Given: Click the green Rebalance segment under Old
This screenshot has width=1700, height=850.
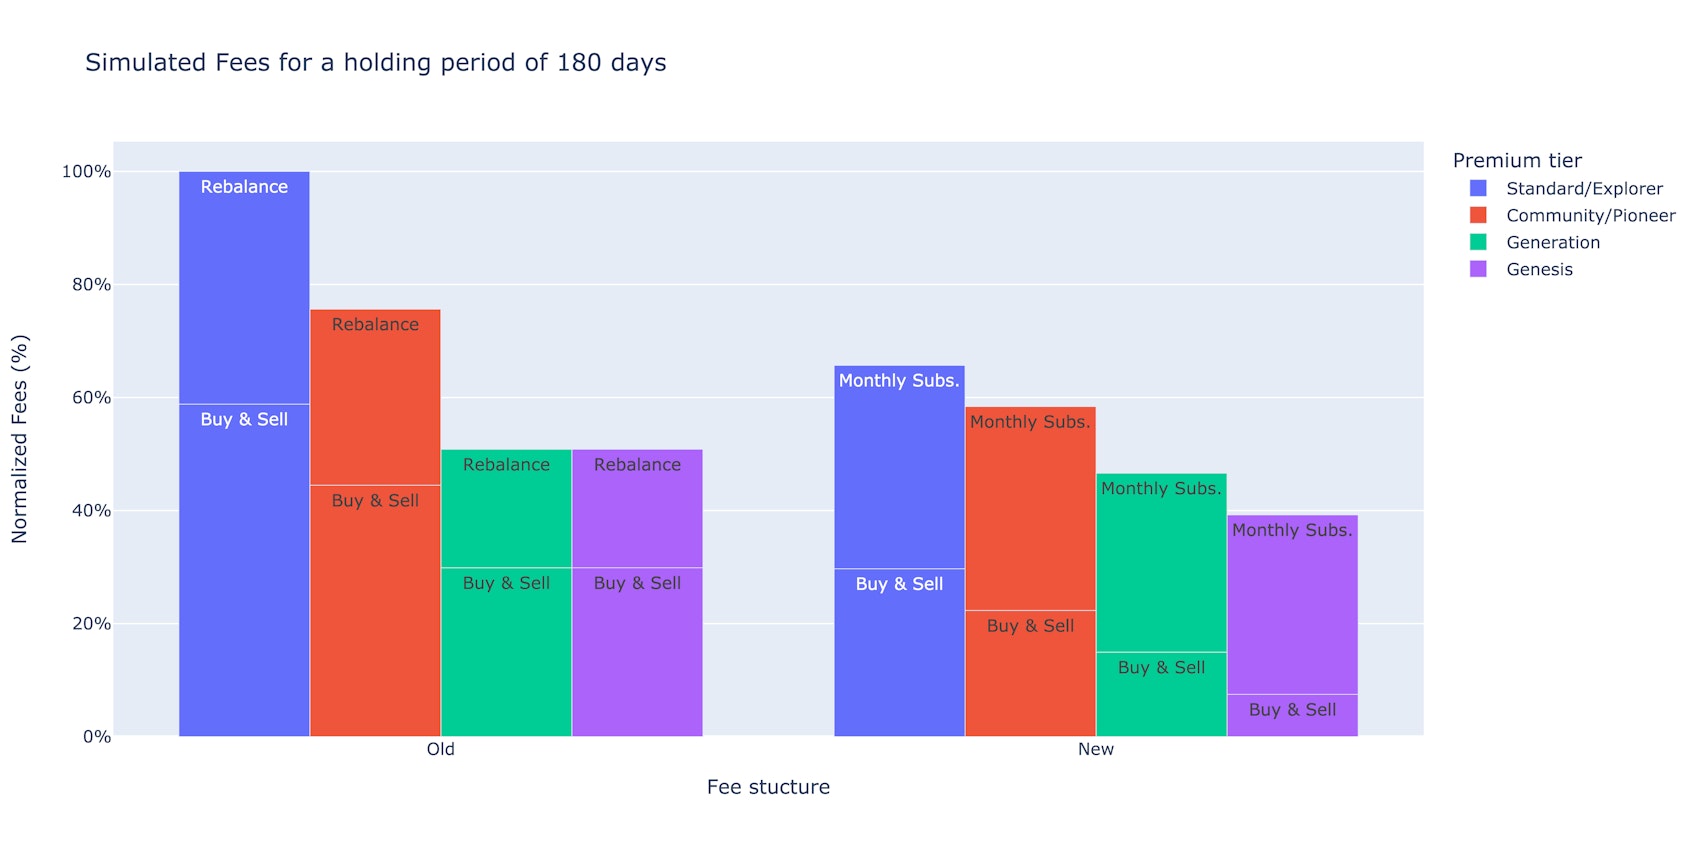Looking at the screenshot, I should pos(506,510).
